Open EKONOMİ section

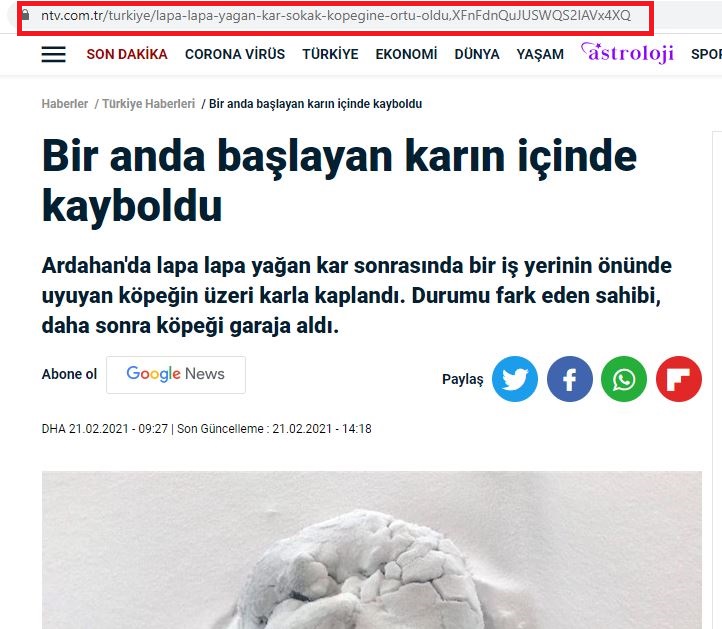point(406,54)
